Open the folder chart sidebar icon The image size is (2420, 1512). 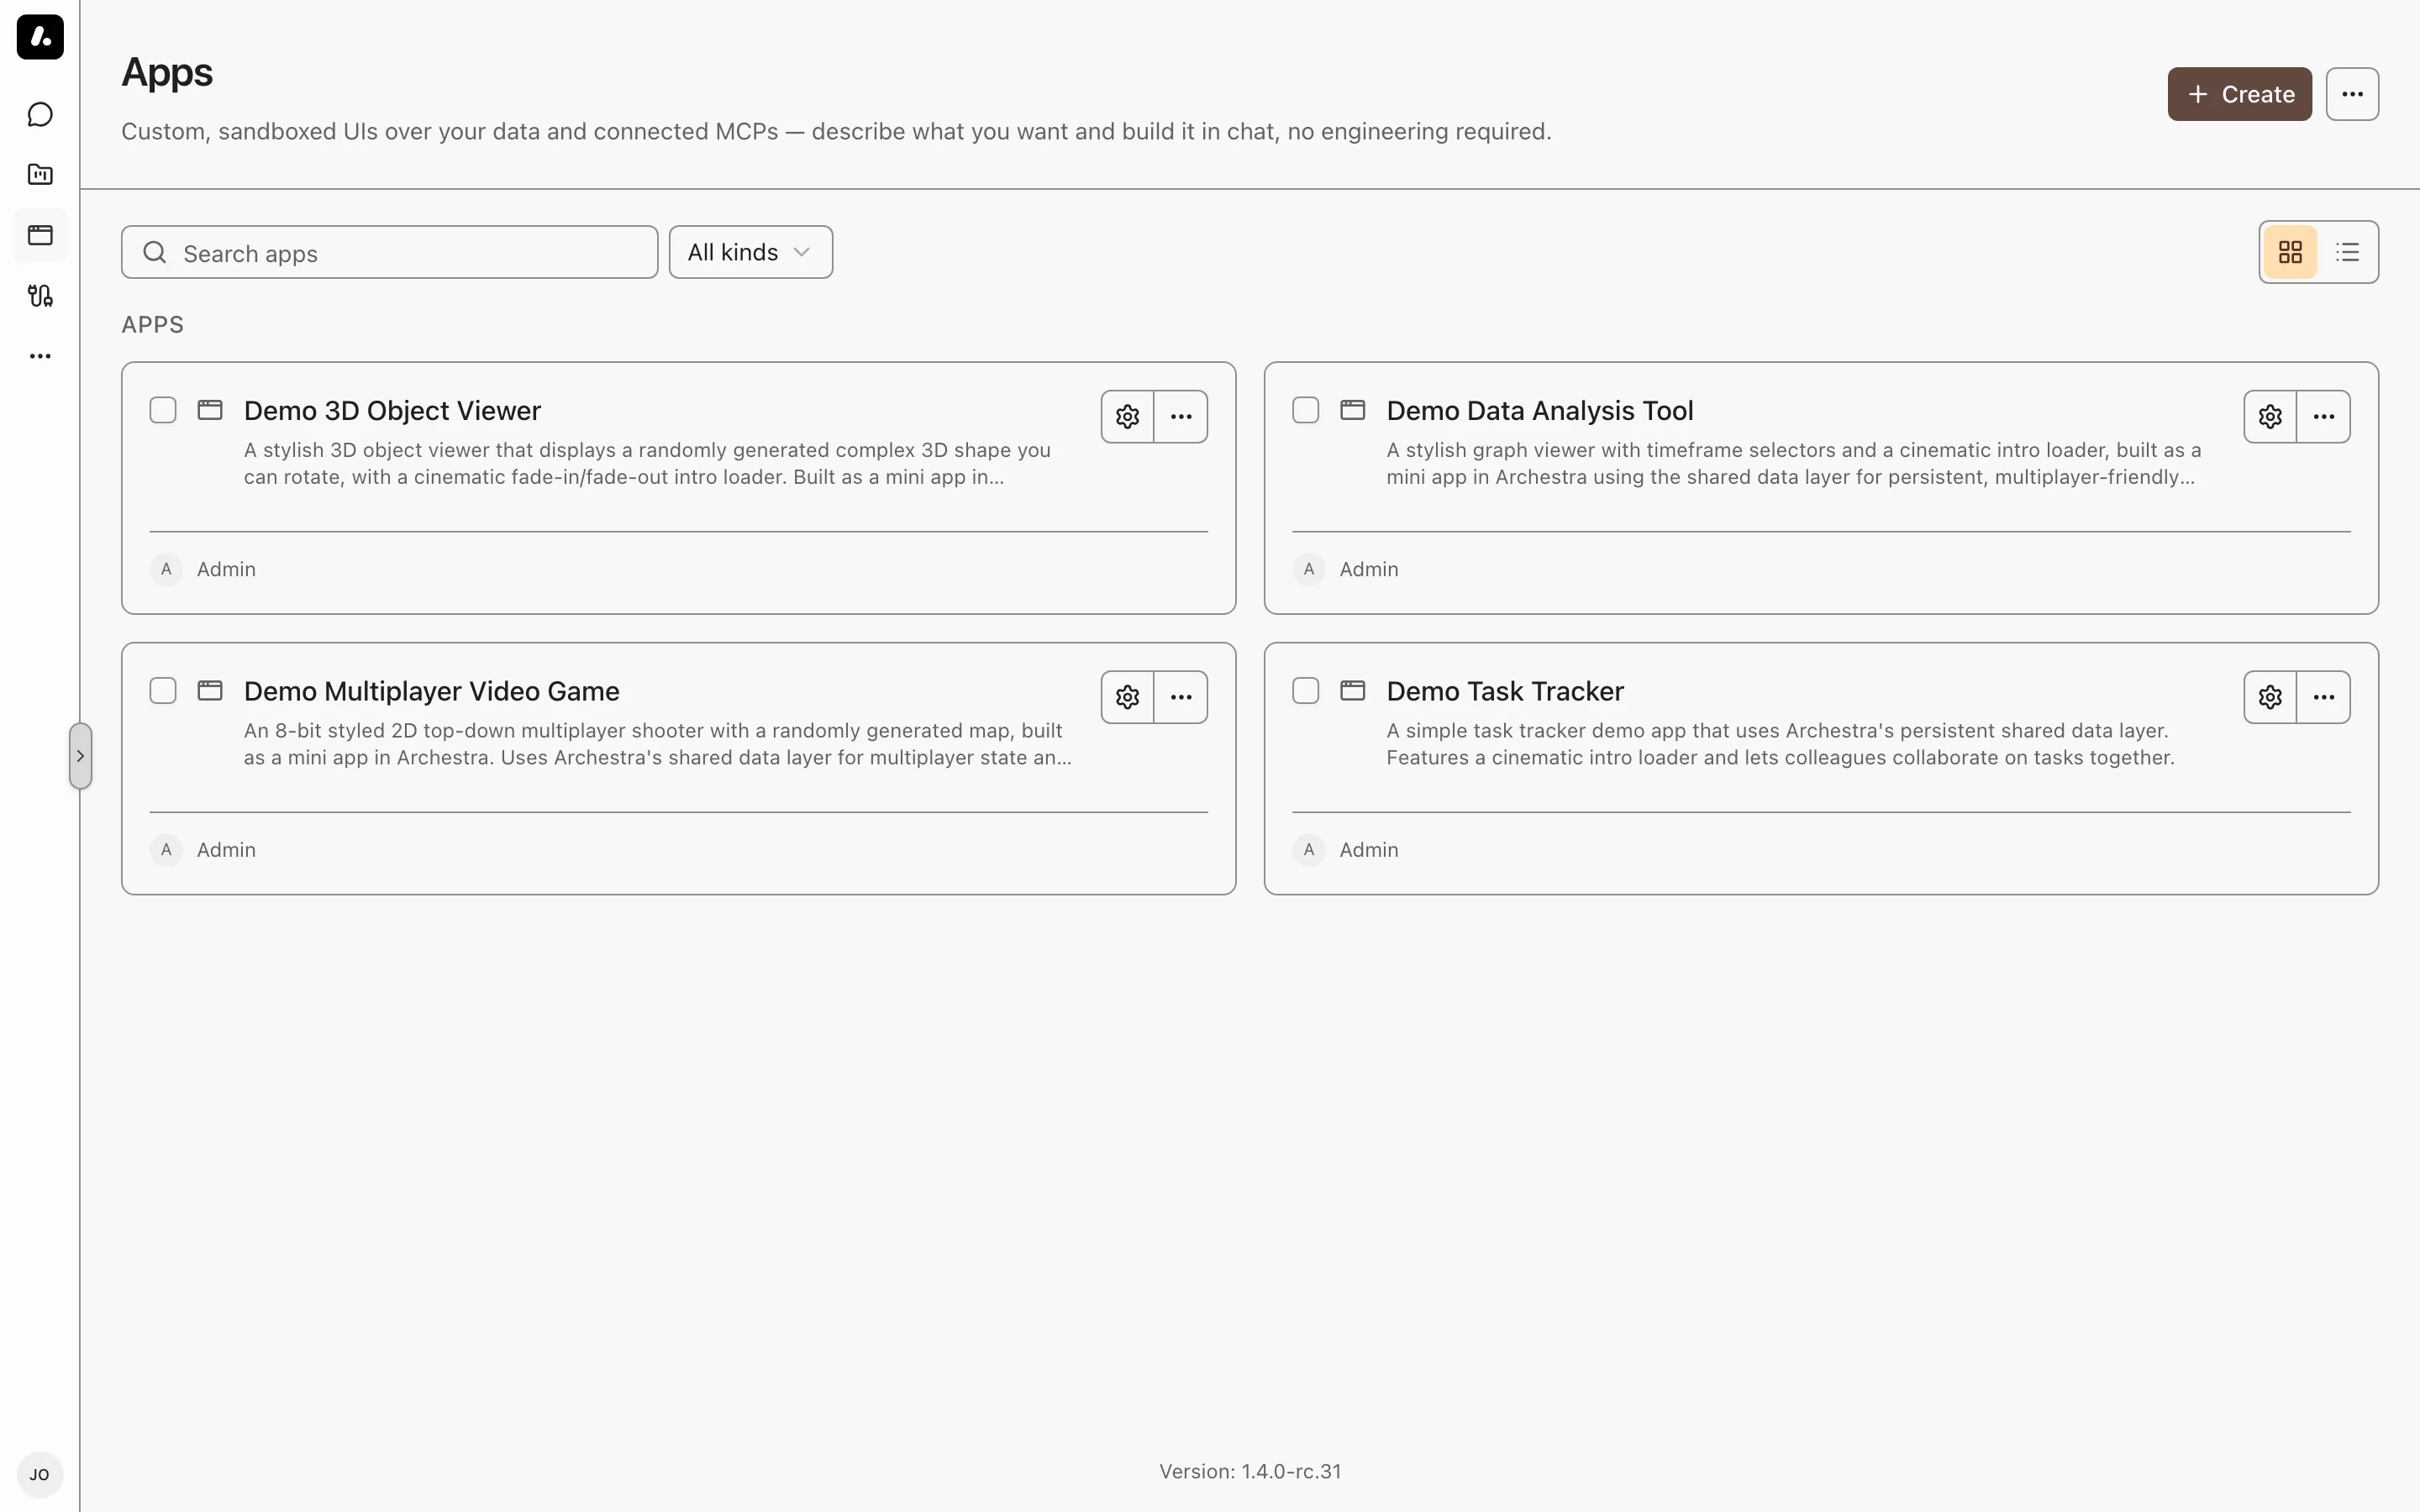pyautogui.click(x=40, y=175)
